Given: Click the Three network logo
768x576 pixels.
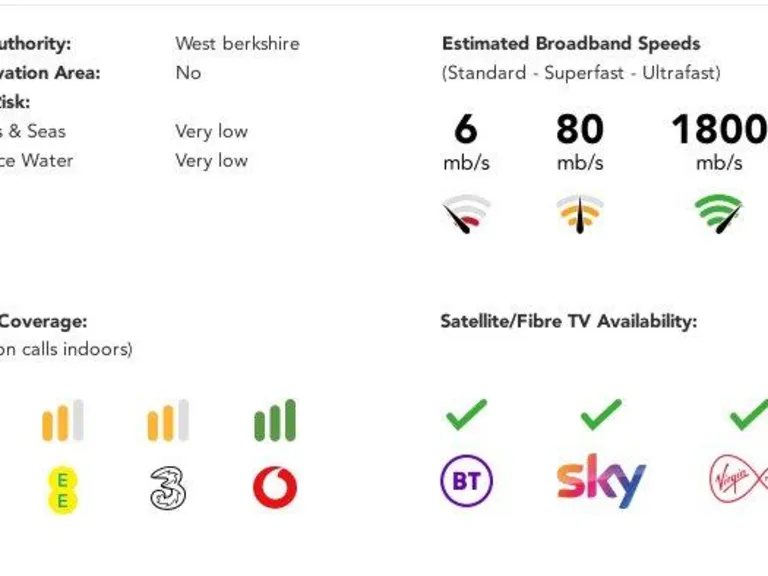Looking at the screenshot, I should pyautogui.click(x=168, y=488).
